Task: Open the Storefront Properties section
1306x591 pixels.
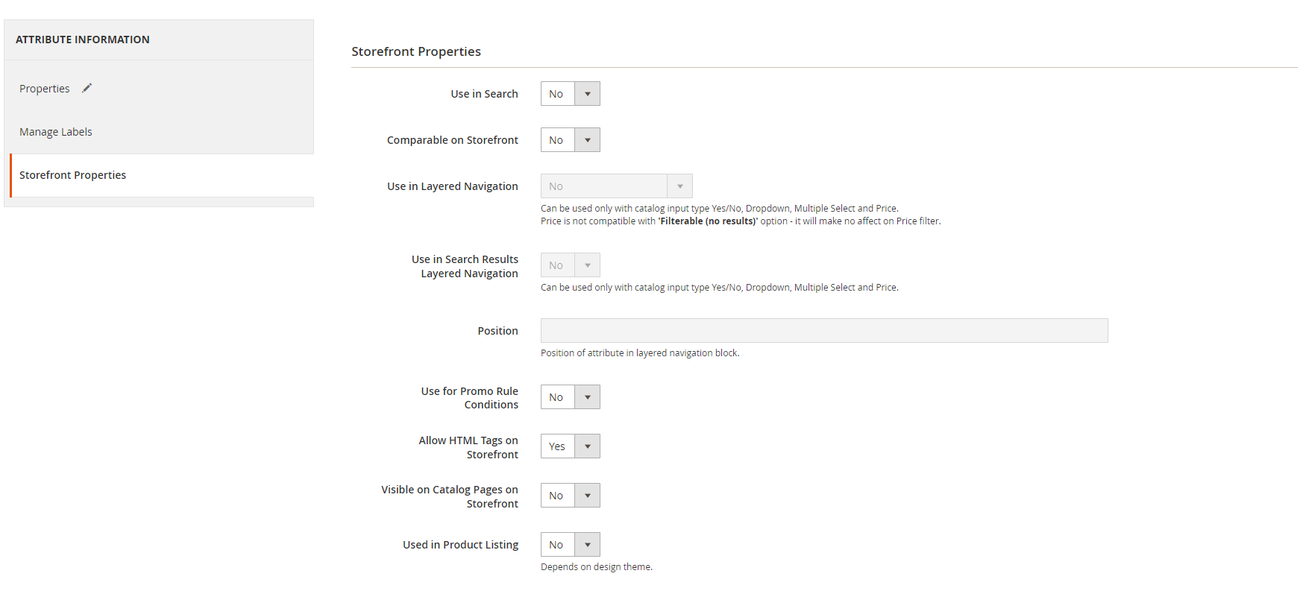Action: point(72,174)
